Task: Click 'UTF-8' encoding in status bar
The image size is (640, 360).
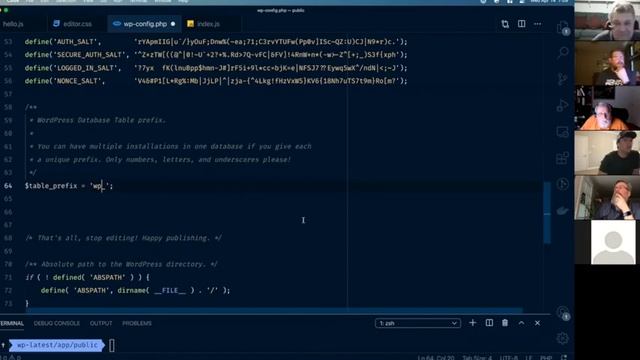Action: point(509,358)
